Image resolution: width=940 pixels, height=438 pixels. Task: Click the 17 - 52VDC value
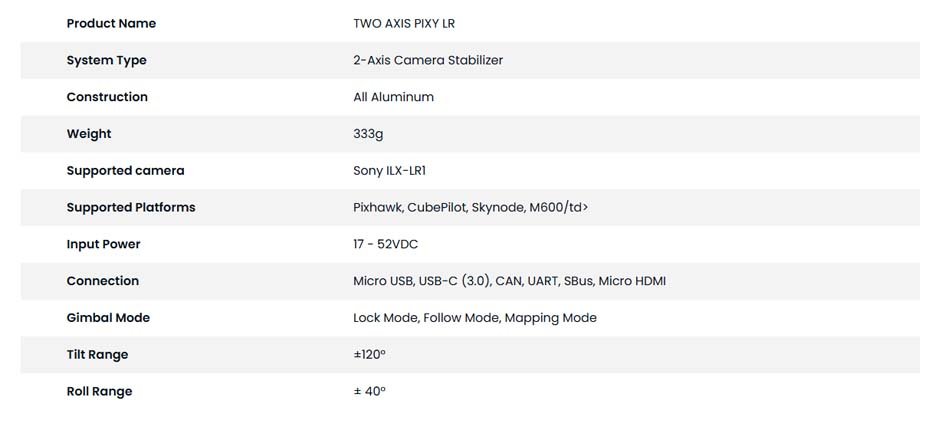click(x=385, y=244)
